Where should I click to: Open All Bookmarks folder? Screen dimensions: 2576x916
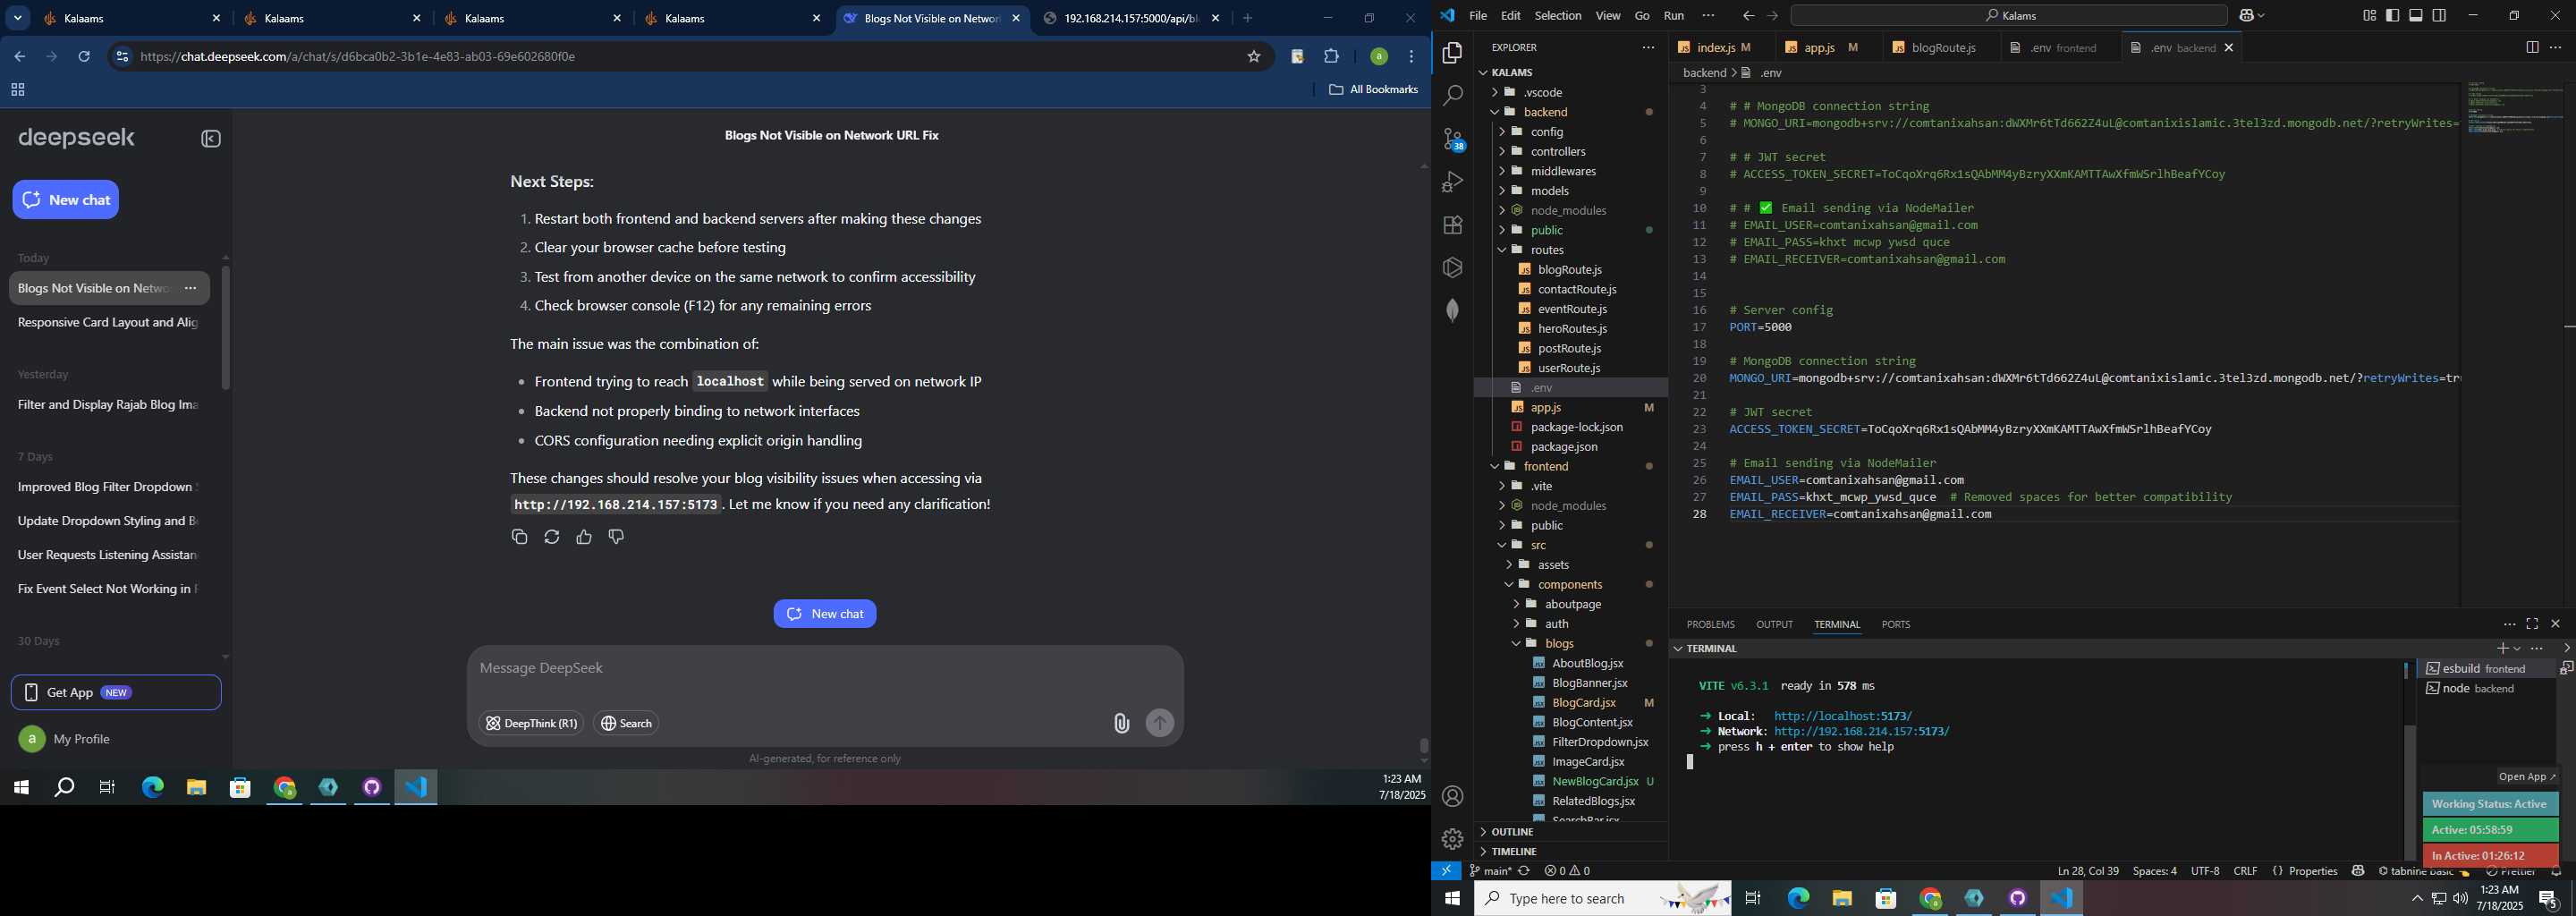1374,90
